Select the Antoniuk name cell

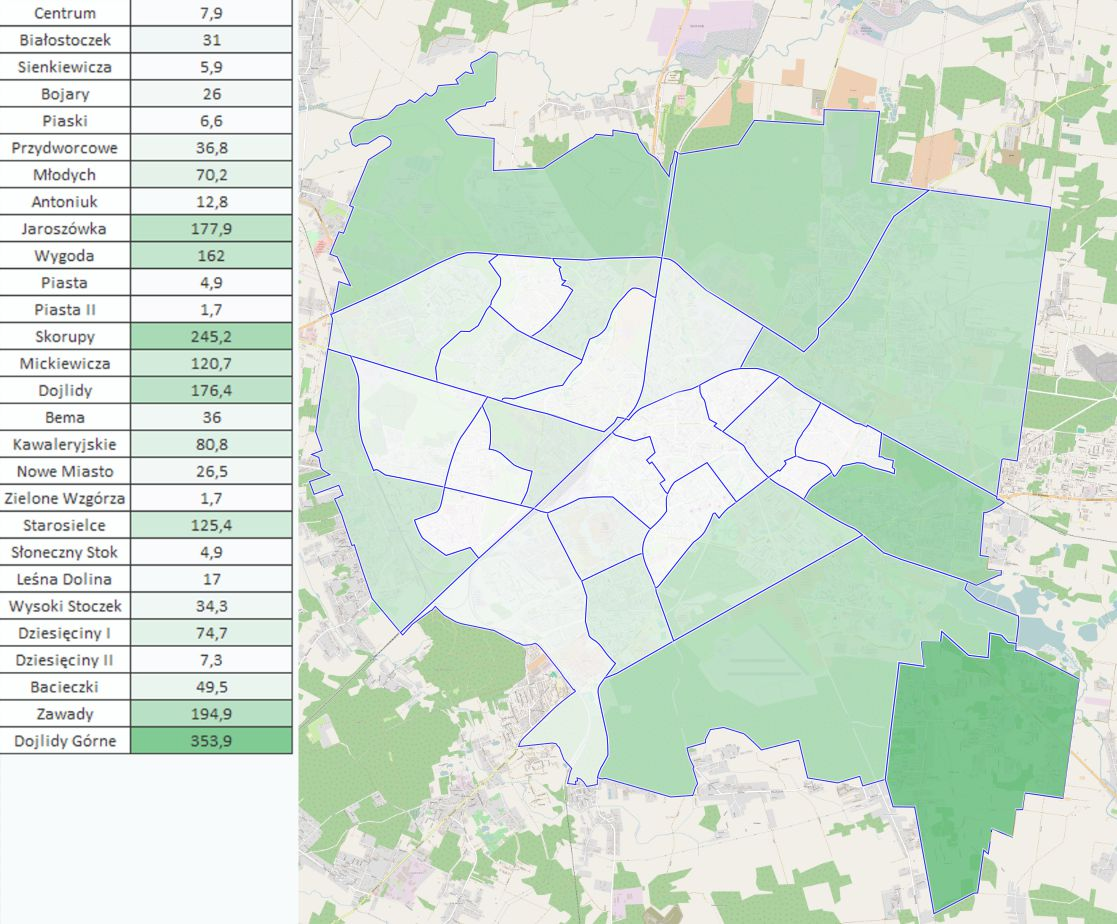tap(65, 202)
